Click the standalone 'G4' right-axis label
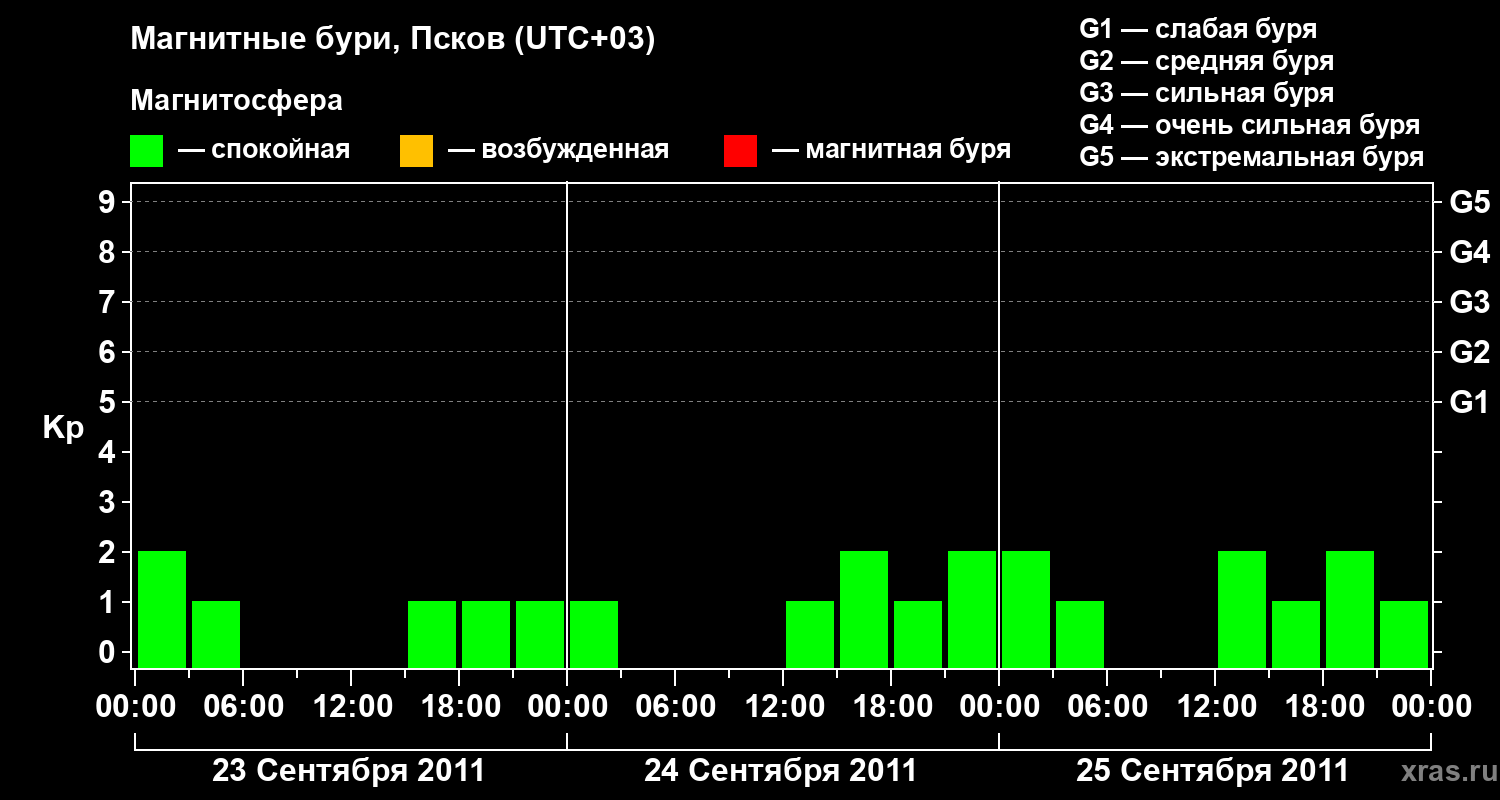 pos(1469,252)
